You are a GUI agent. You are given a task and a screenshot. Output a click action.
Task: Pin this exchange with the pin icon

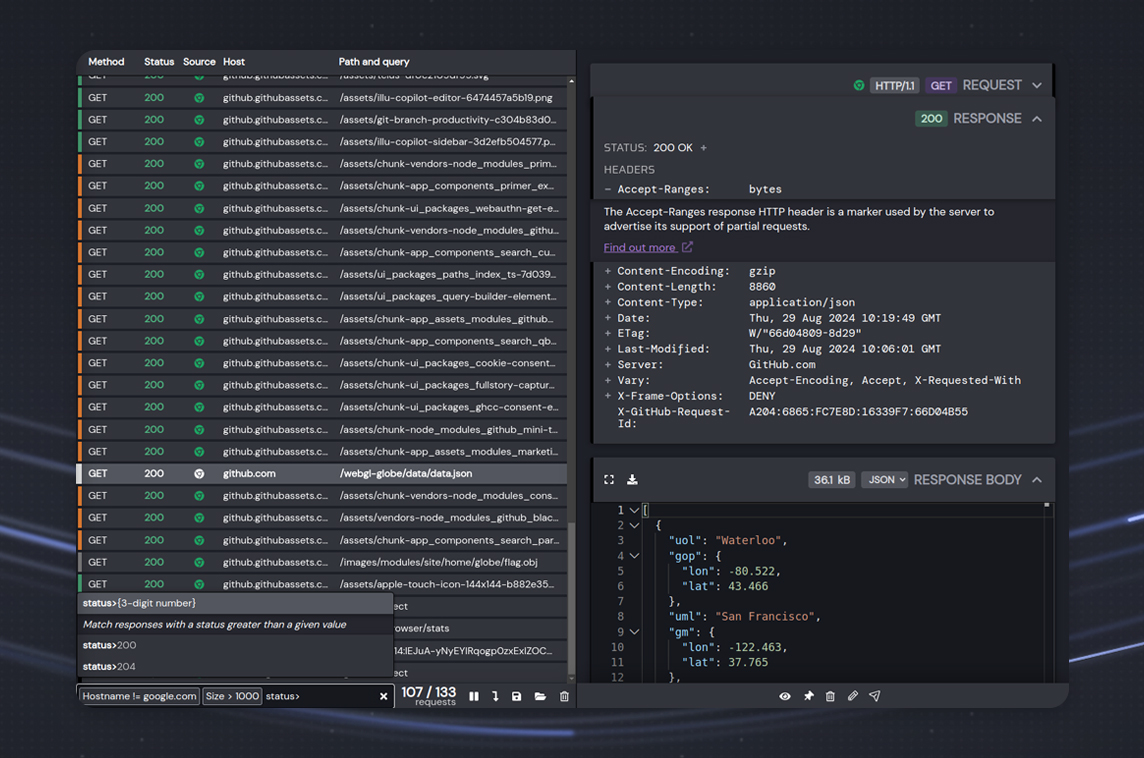(x=808, y=696)
